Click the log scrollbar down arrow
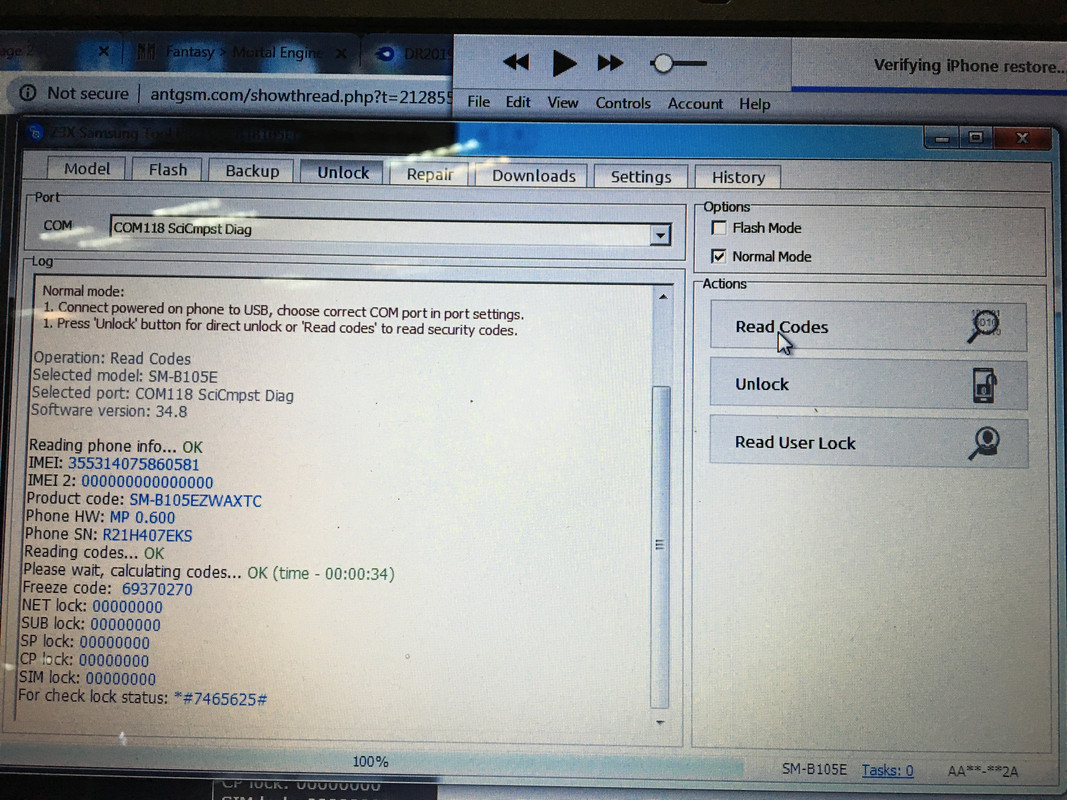This screenshot has height=800, width=1067. pos(660,722)
